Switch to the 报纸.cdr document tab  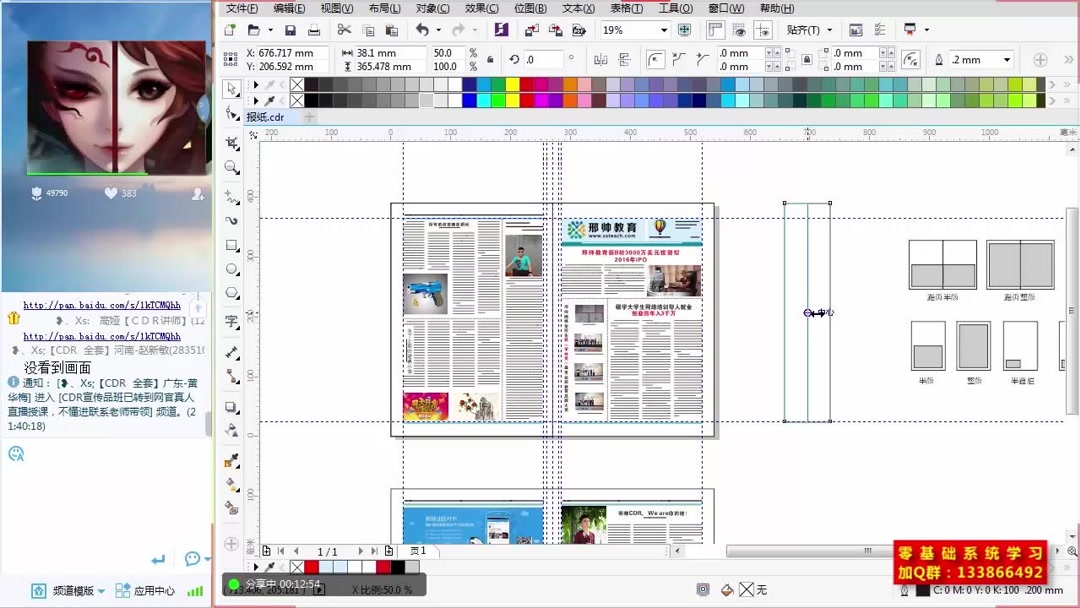pos(265,117)
